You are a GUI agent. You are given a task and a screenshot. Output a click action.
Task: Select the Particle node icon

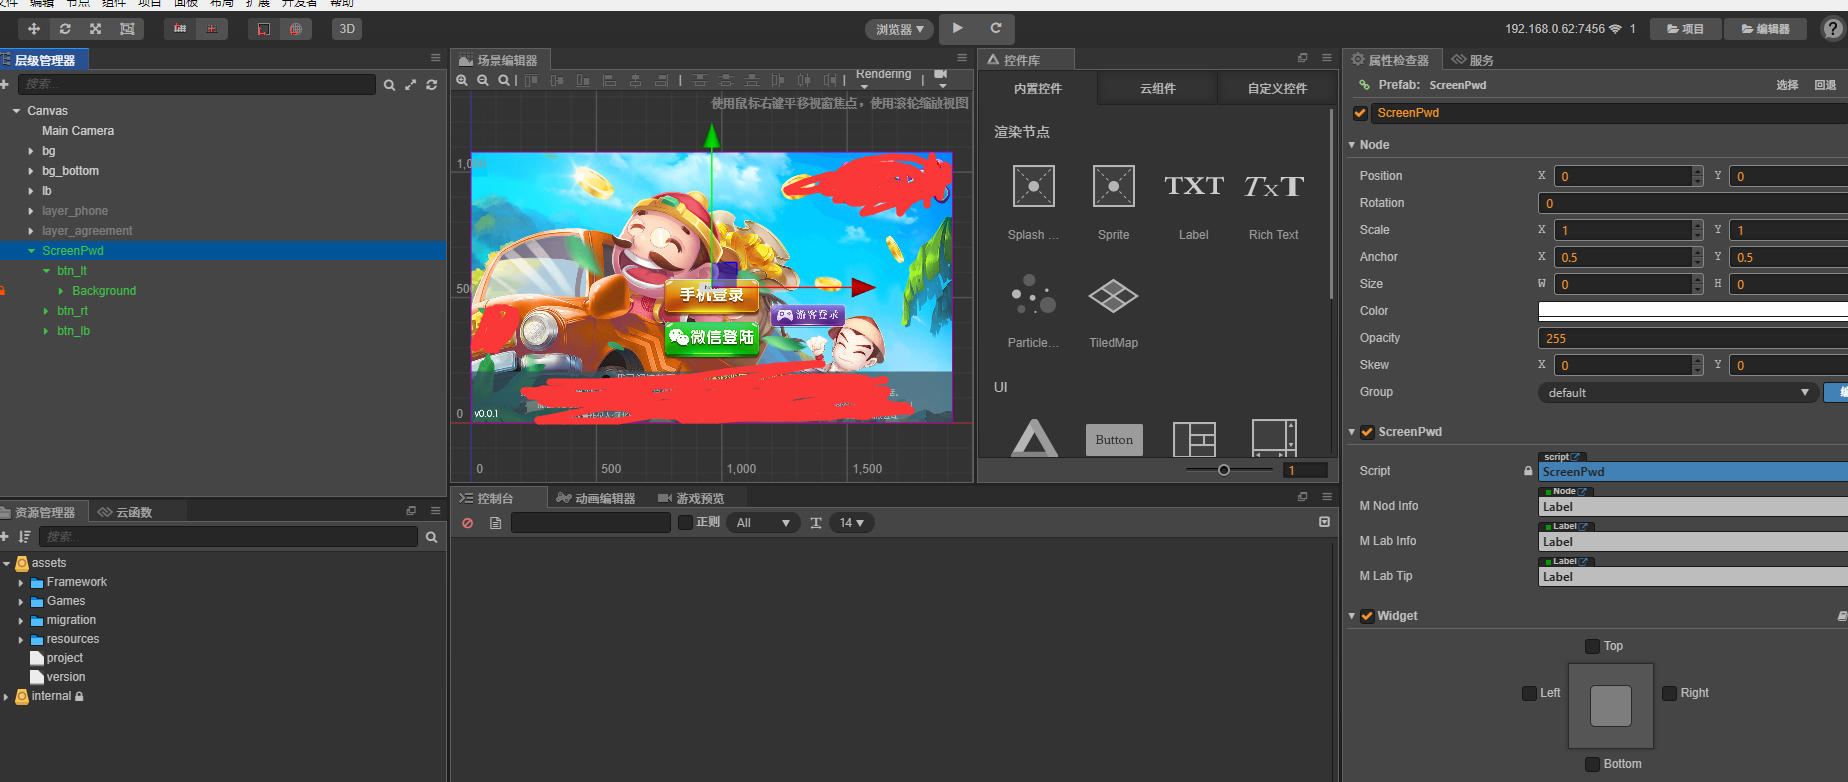click(1034, 295)
